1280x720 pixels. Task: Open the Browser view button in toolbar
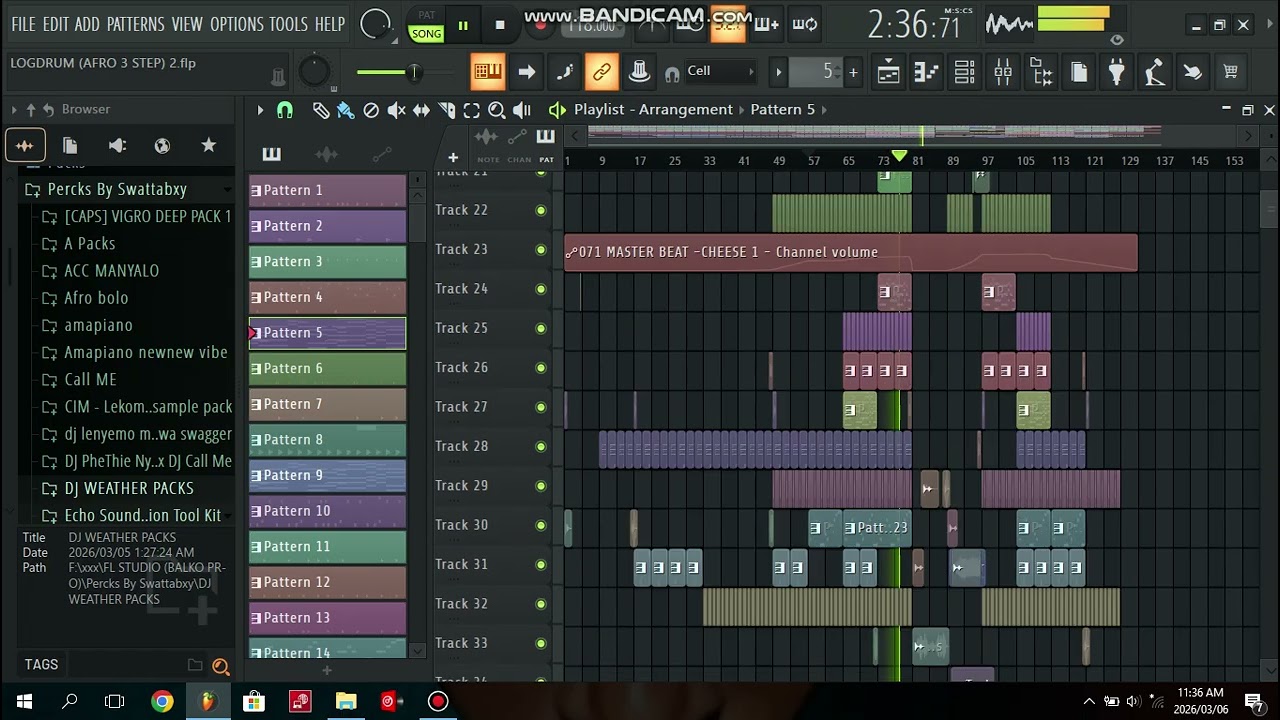click(x=1041, y=72)
